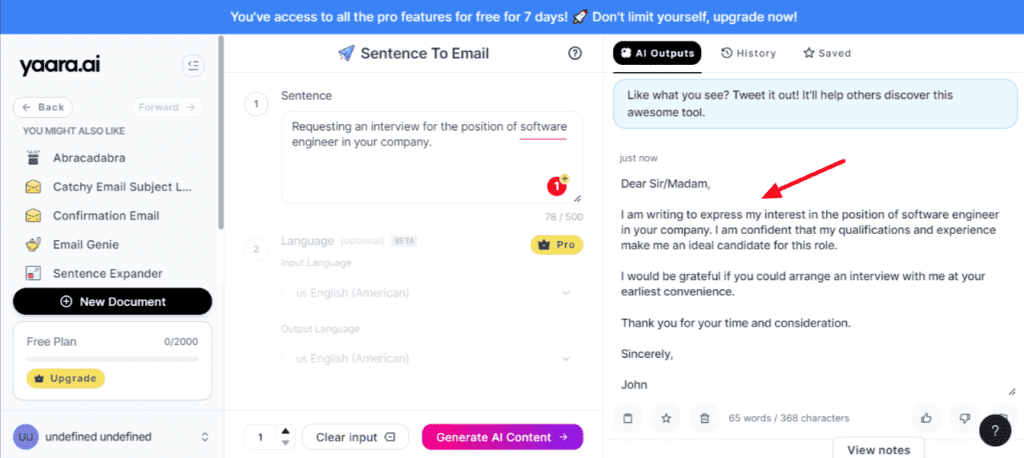Expand the Output Language dropdown

432,359
